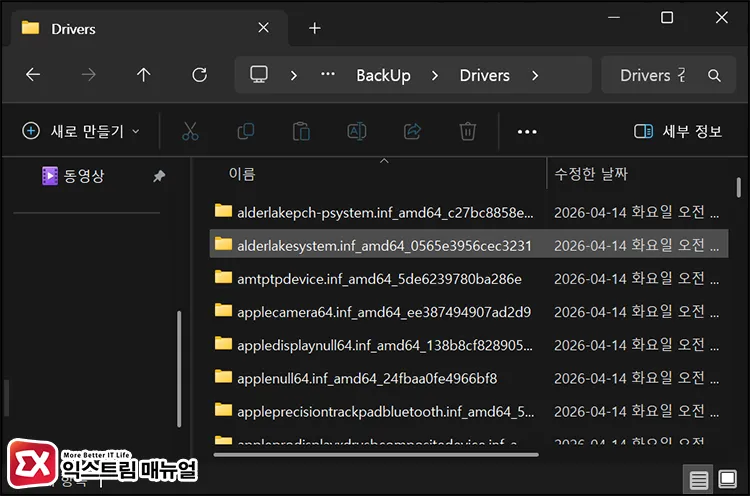750x496 pixels.
Task: Select the appledisplaynull64.inf folder
Action: 469,345
